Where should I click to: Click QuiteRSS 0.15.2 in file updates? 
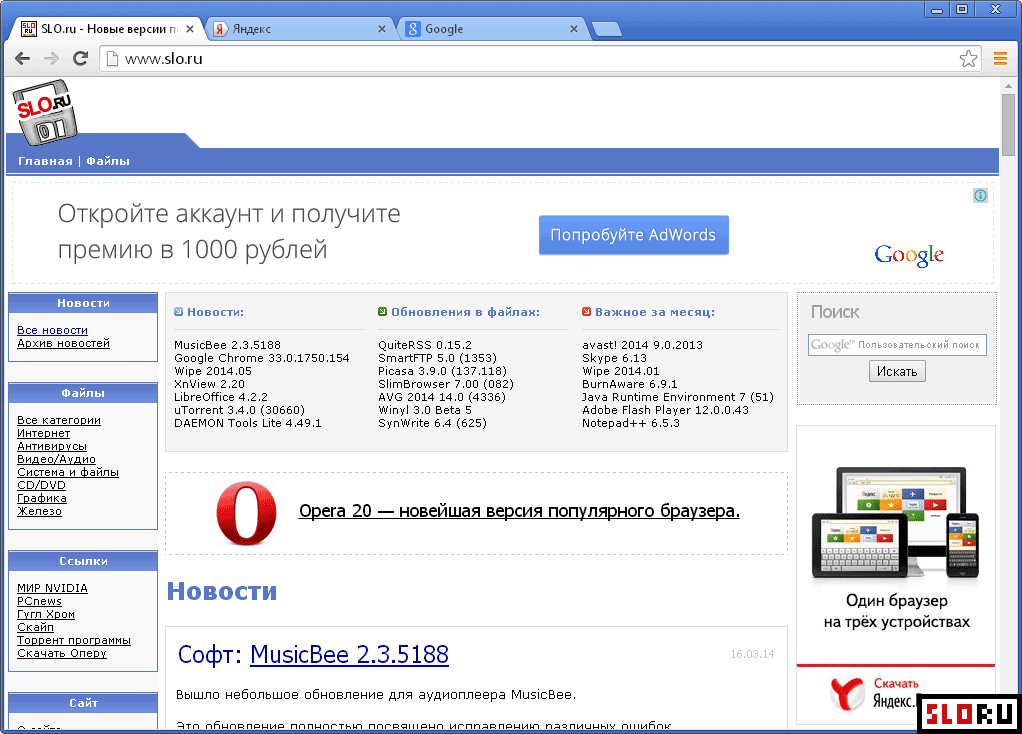(425, 345)
